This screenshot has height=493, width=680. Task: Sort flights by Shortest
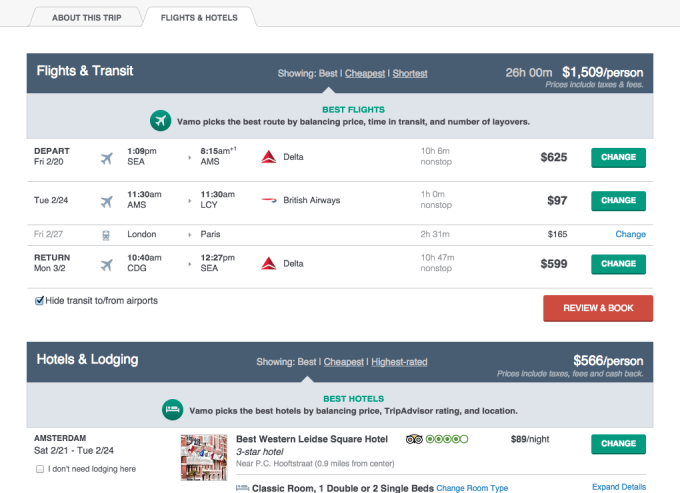coord(410,73)
